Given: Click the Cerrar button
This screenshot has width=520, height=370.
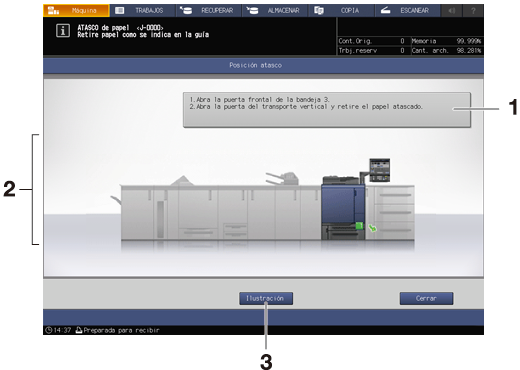Looking at the screenshot, I should (426, 298).
